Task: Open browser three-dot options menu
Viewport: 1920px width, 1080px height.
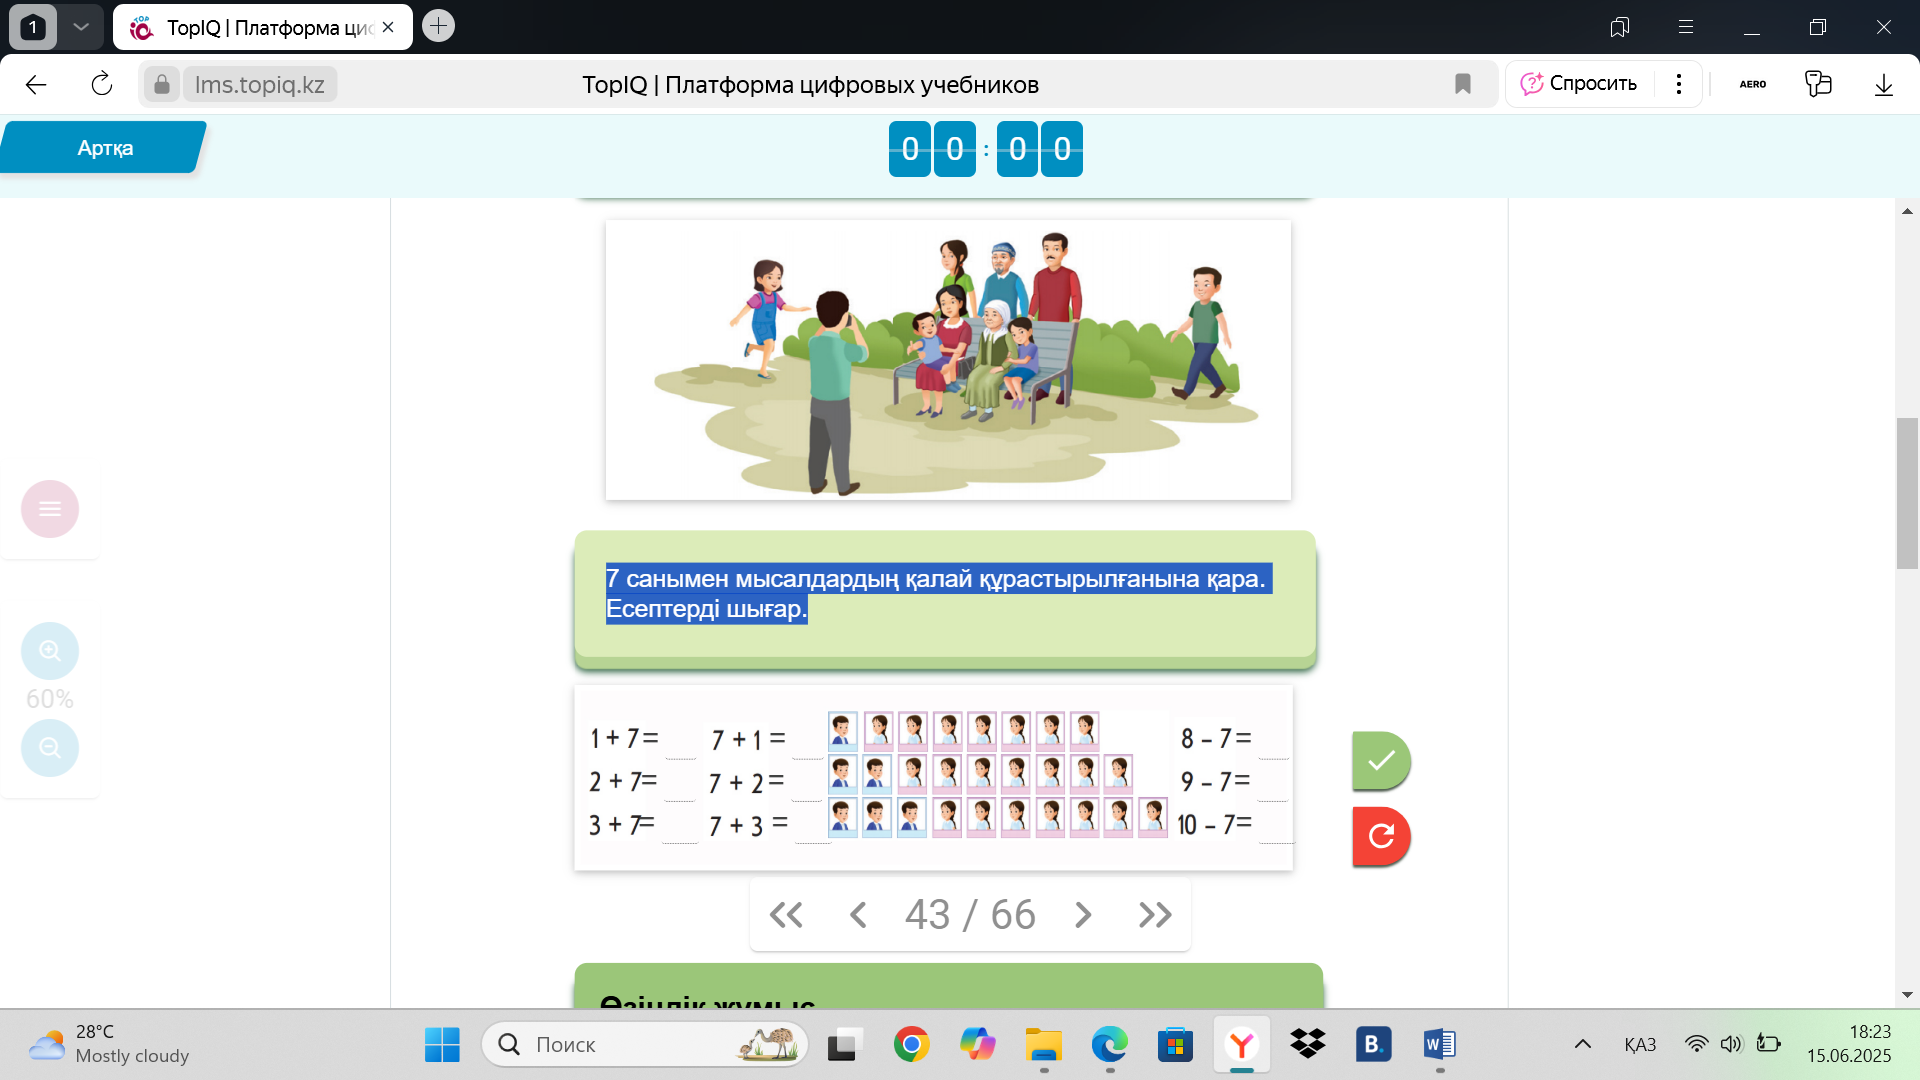Action: [x=1679, y=84]
